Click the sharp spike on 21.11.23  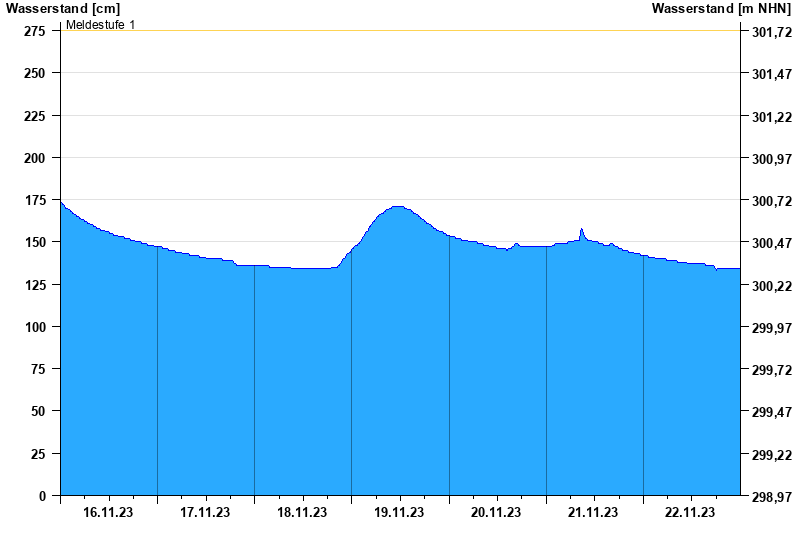pos(581,229)
